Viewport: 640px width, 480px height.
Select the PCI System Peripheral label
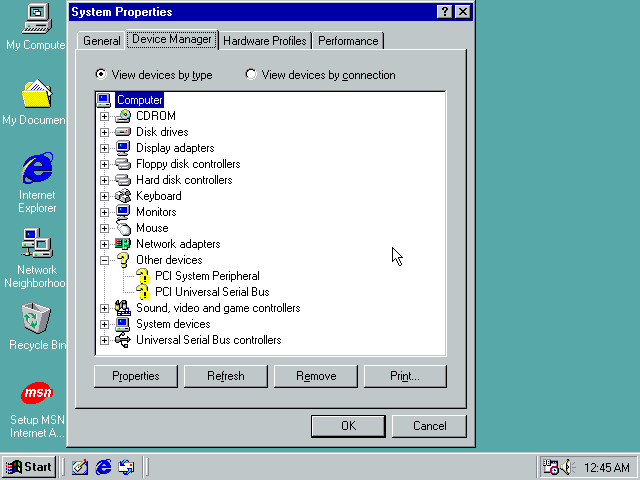point(207,276)
